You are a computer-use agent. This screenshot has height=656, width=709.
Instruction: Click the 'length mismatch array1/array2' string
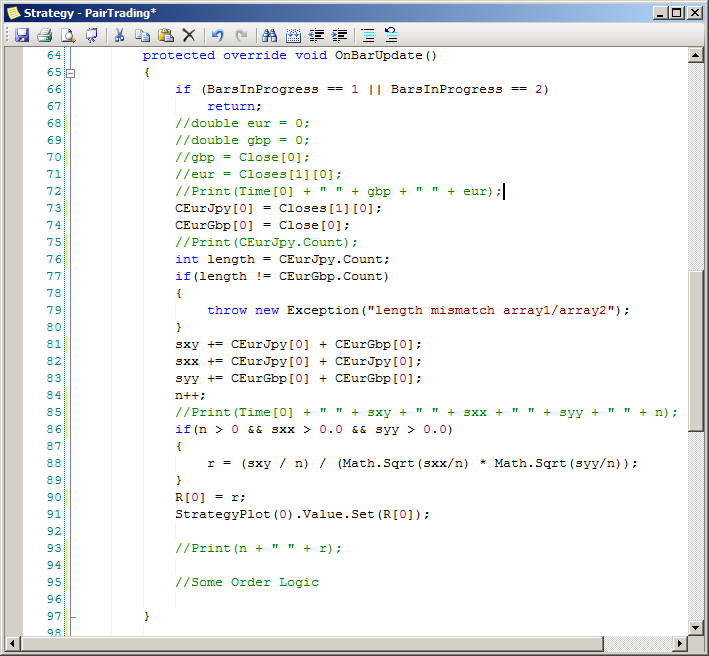(x=491, y=311)
